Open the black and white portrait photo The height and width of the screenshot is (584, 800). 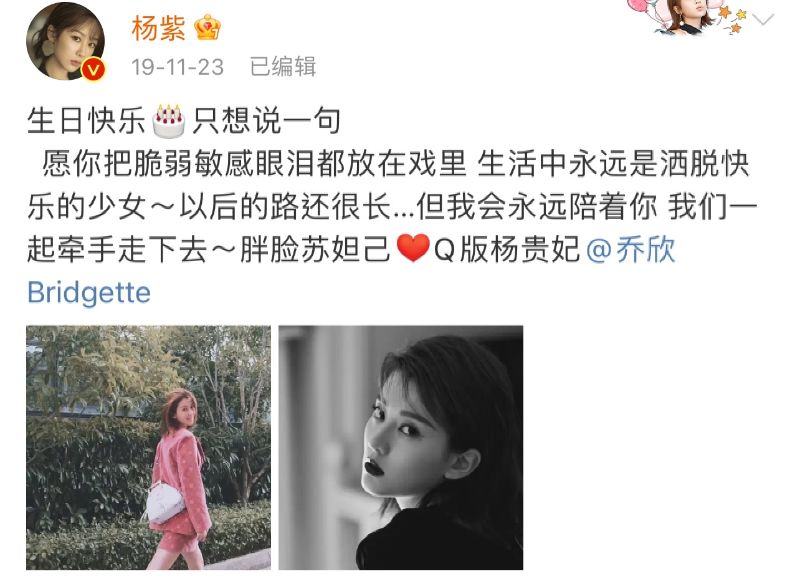tap(401, 447)
